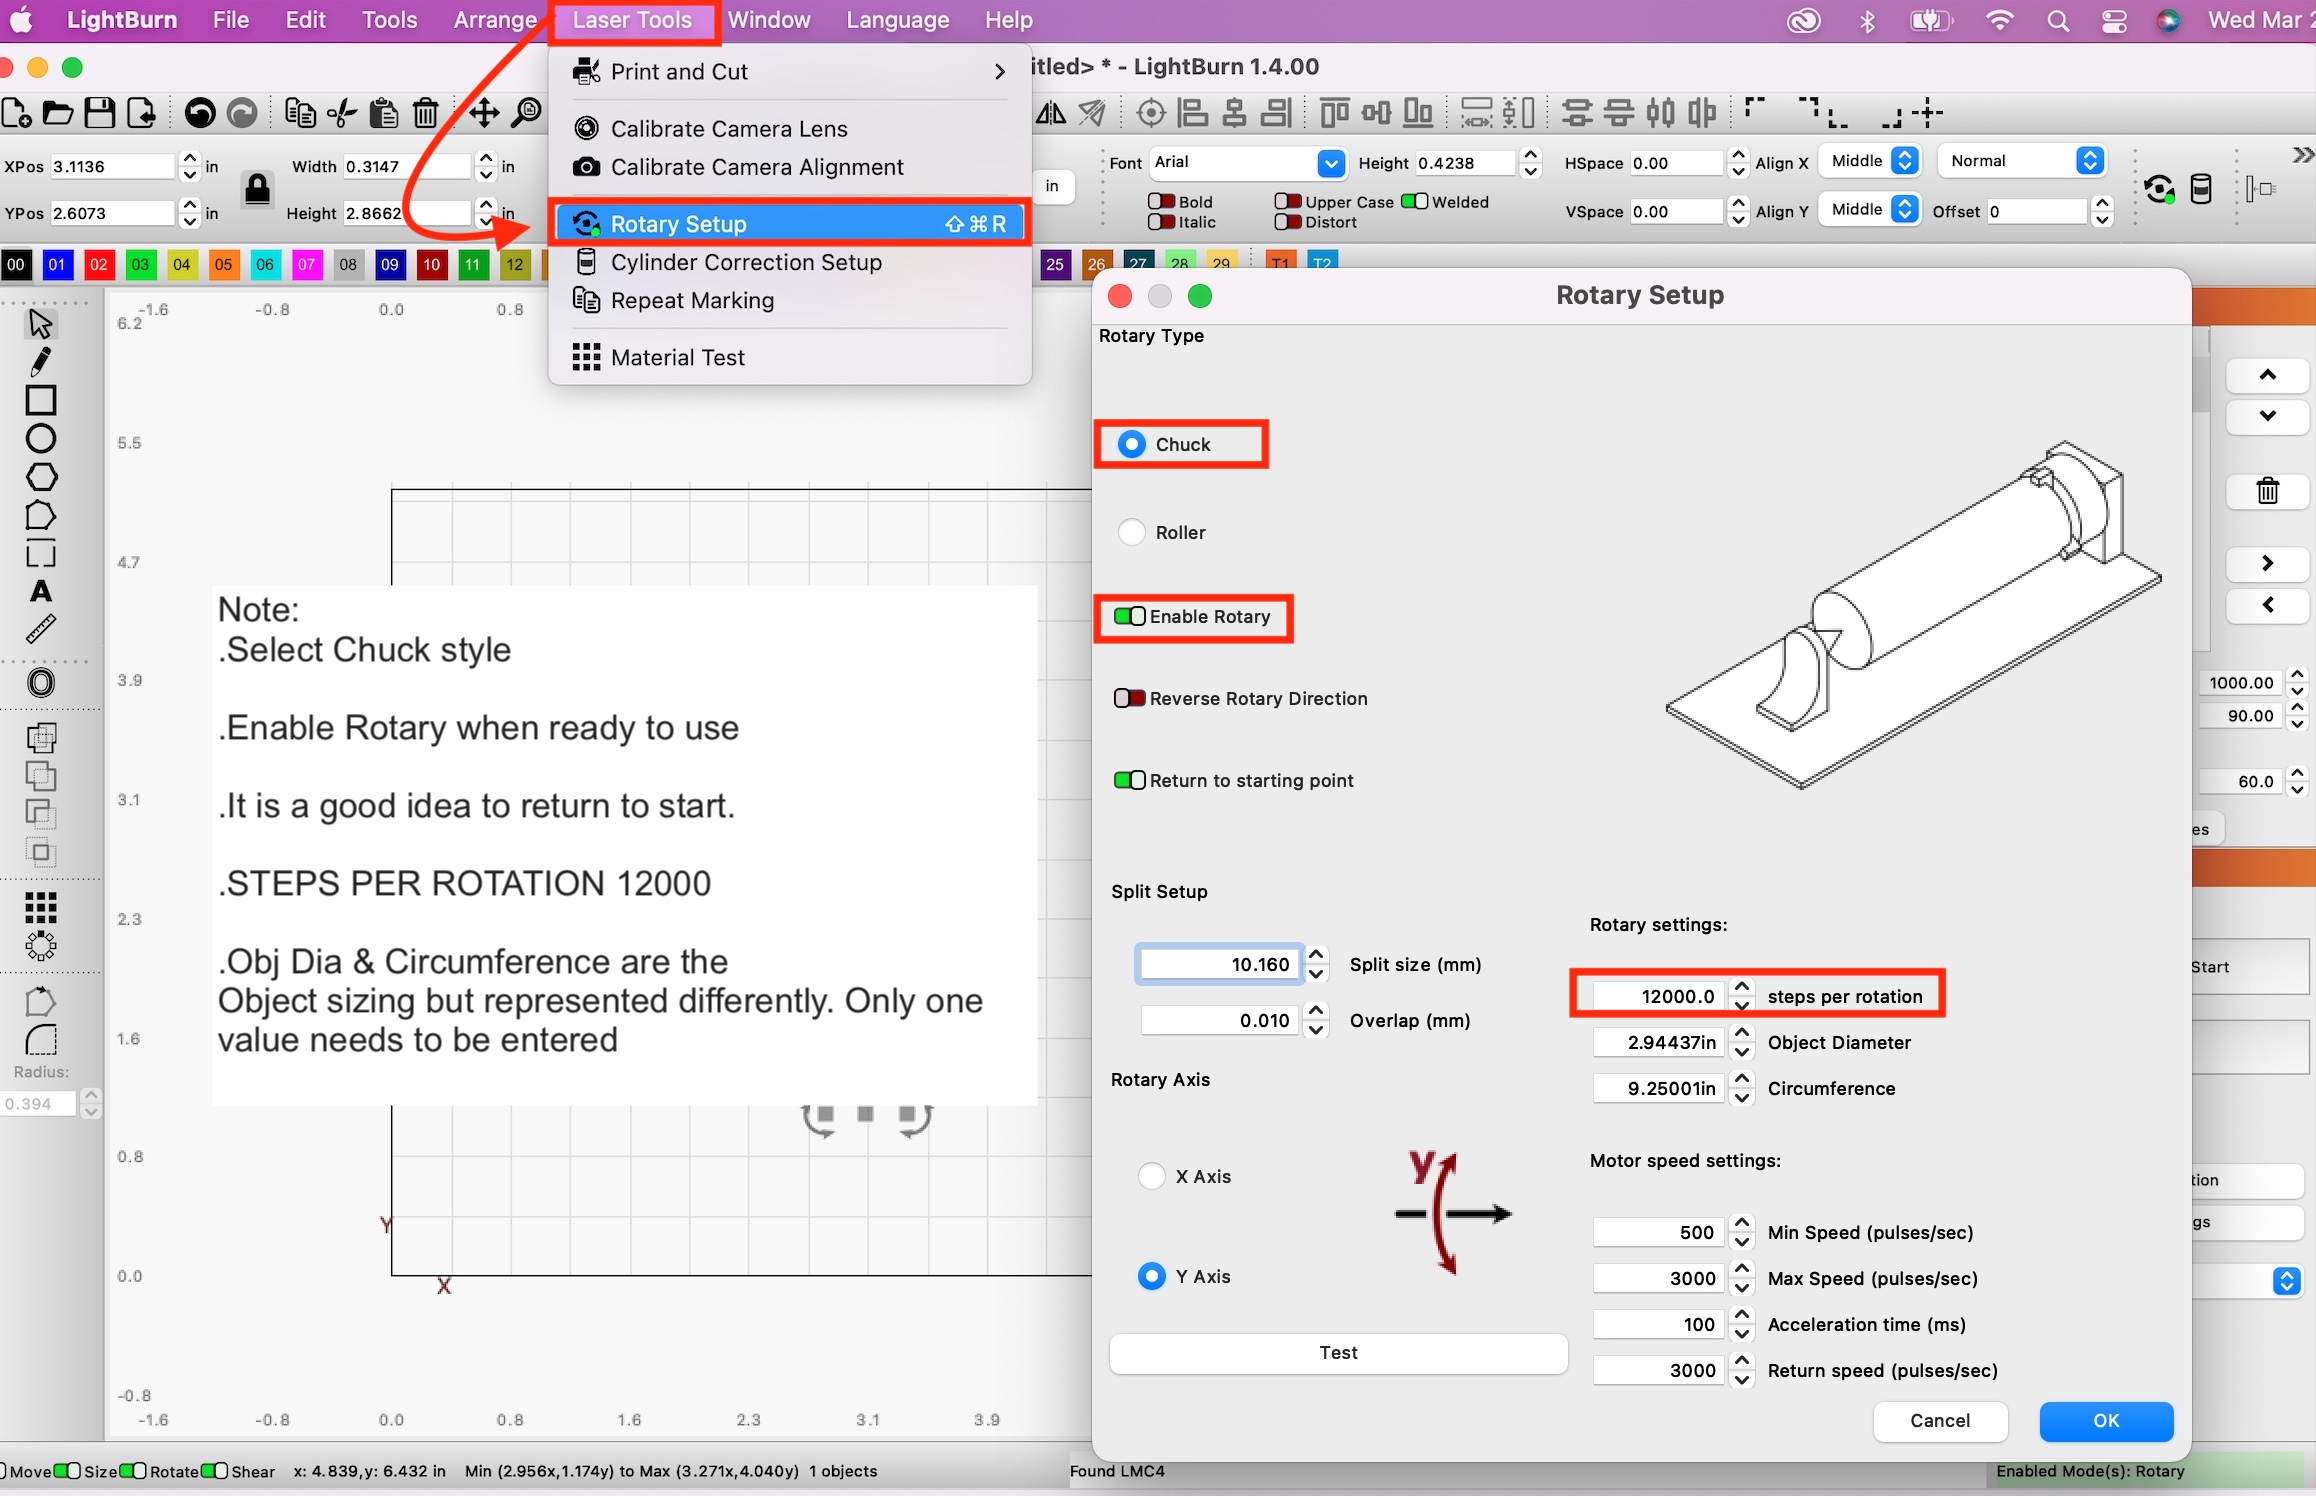Click the Test button for motor speed
Screen dimensions: 2316x1496
[1338, 1352]
